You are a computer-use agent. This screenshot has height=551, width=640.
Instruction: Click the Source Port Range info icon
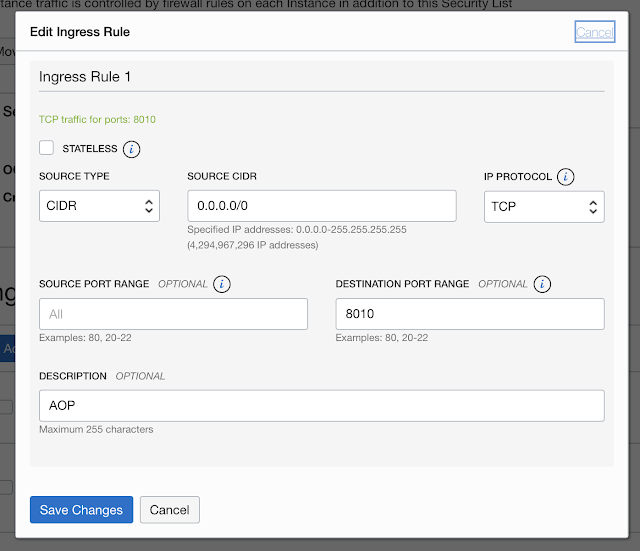[222, 284]
